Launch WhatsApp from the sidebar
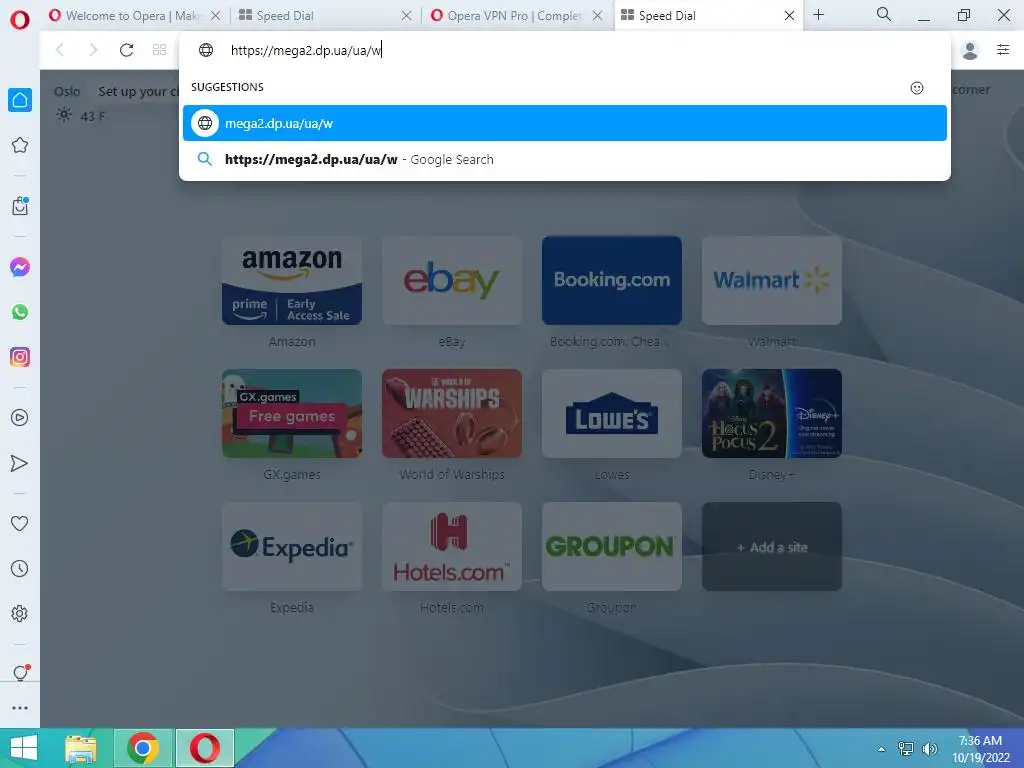The height and width of the screenshot is (768, 1024). [x=20, y=312]
